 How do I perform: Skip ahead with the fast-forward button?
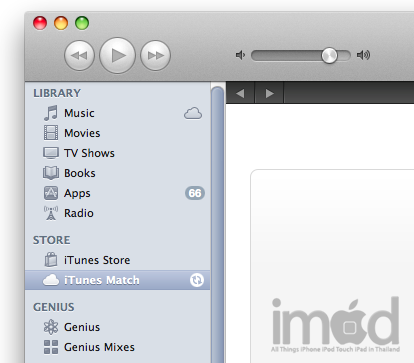coord(156,55)
